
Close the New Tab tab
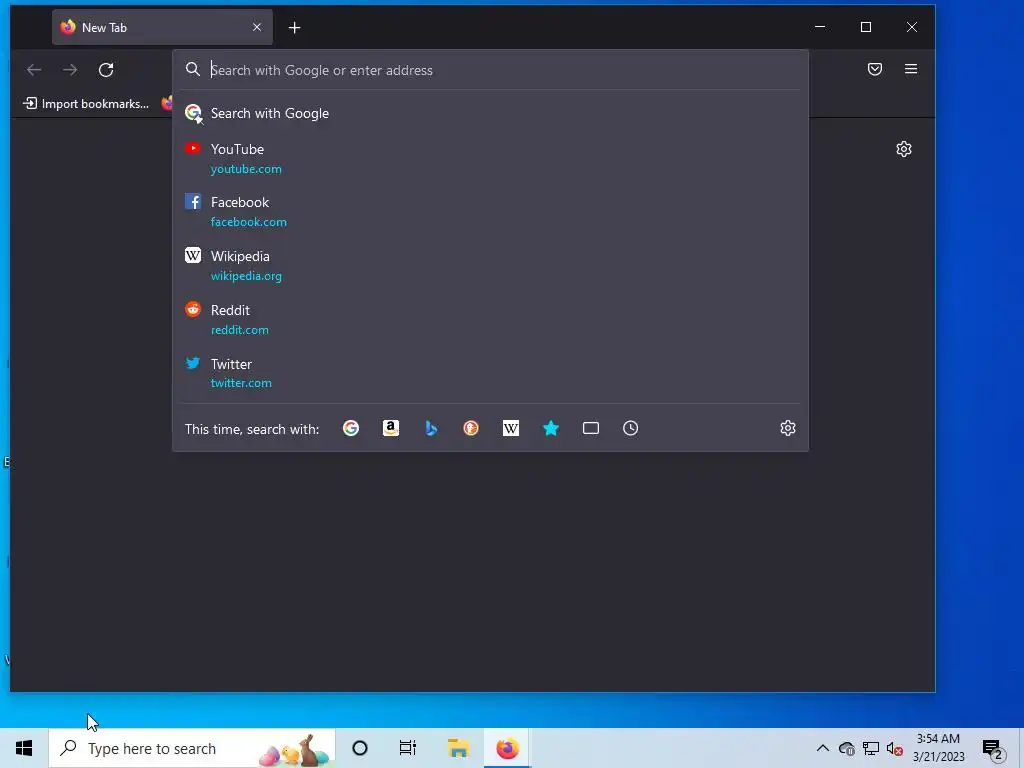(x=257, y=27)
